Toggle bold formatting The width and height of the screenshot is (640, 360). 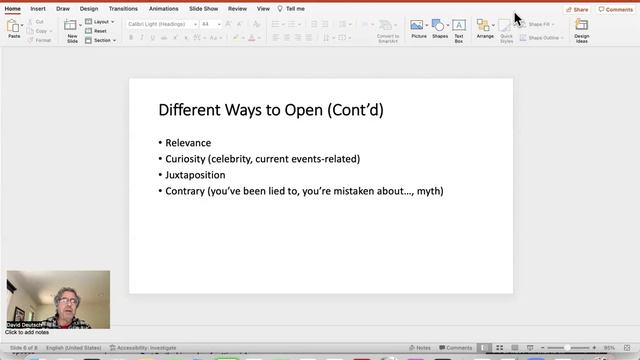pos(131,38)
